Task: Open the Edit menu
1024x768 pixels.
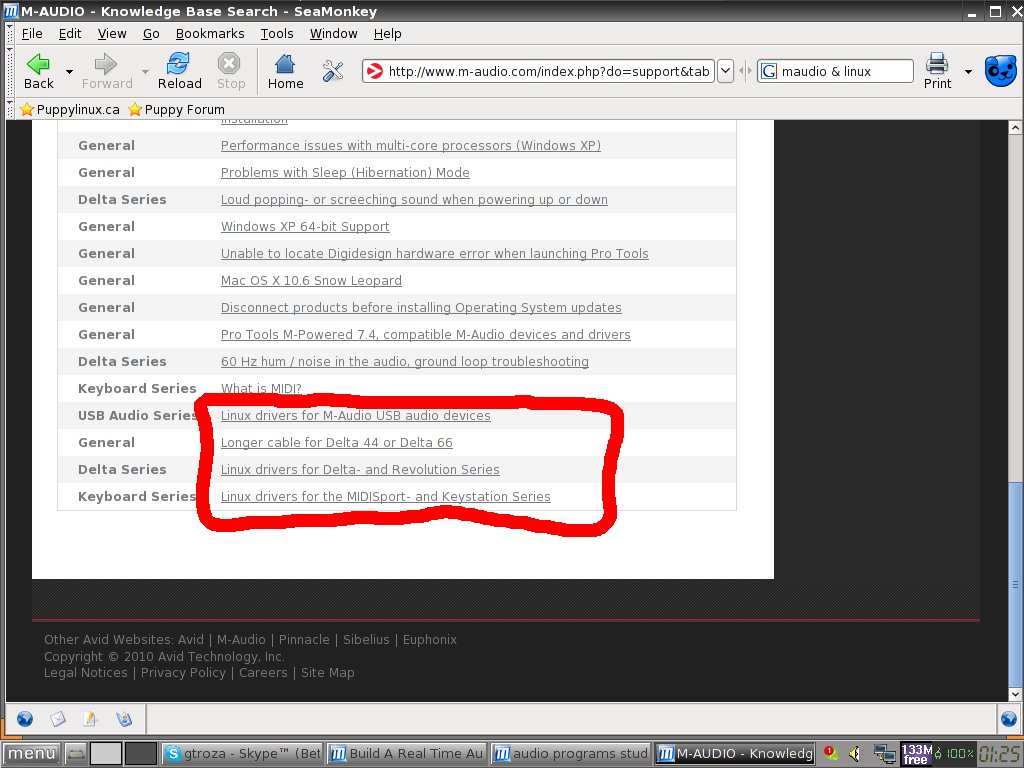Action: click(x=70, y=33)
